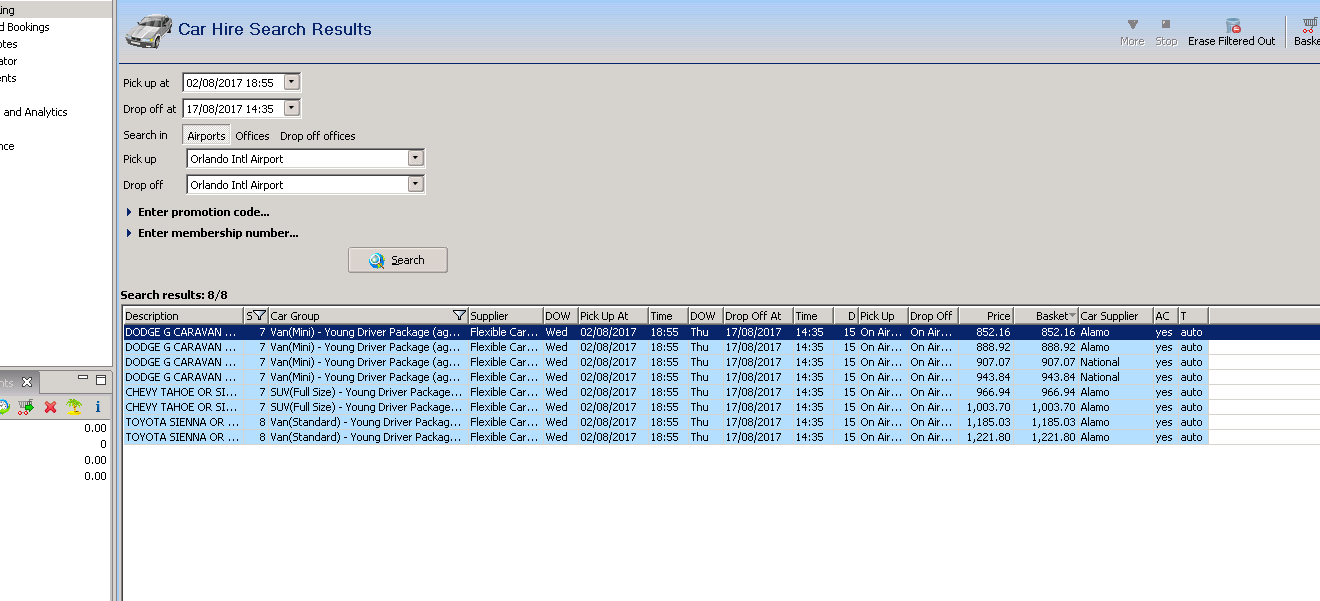Screen dimensions: 1320x601
Task: Maximize the lower-left panel
Action: click(101, 380)
